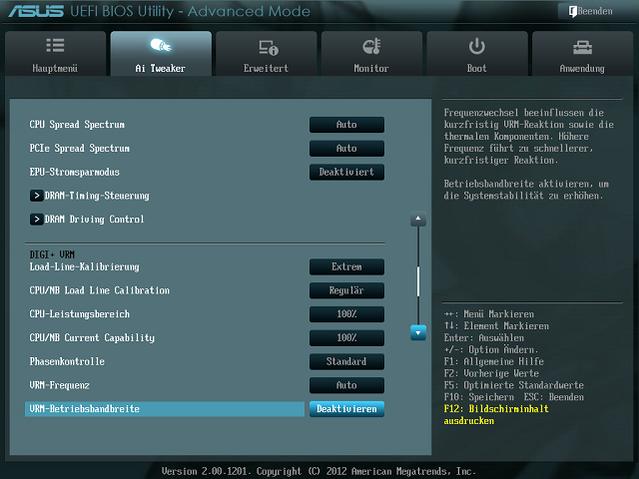Open the Anwendung tab
Image resolution: width=639 pixels, height=479 pixels.
pyautogui.click(x=582, y=53)
